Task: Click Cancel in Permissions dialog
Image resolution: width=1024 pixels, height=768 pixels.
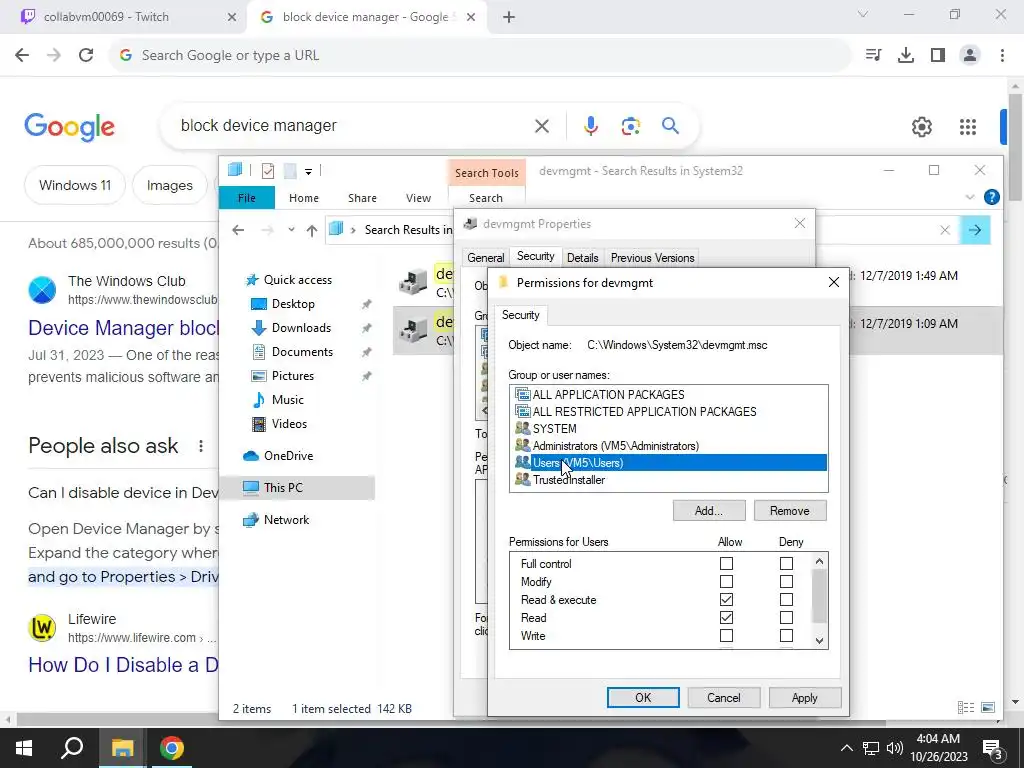Action: point(724,697)
